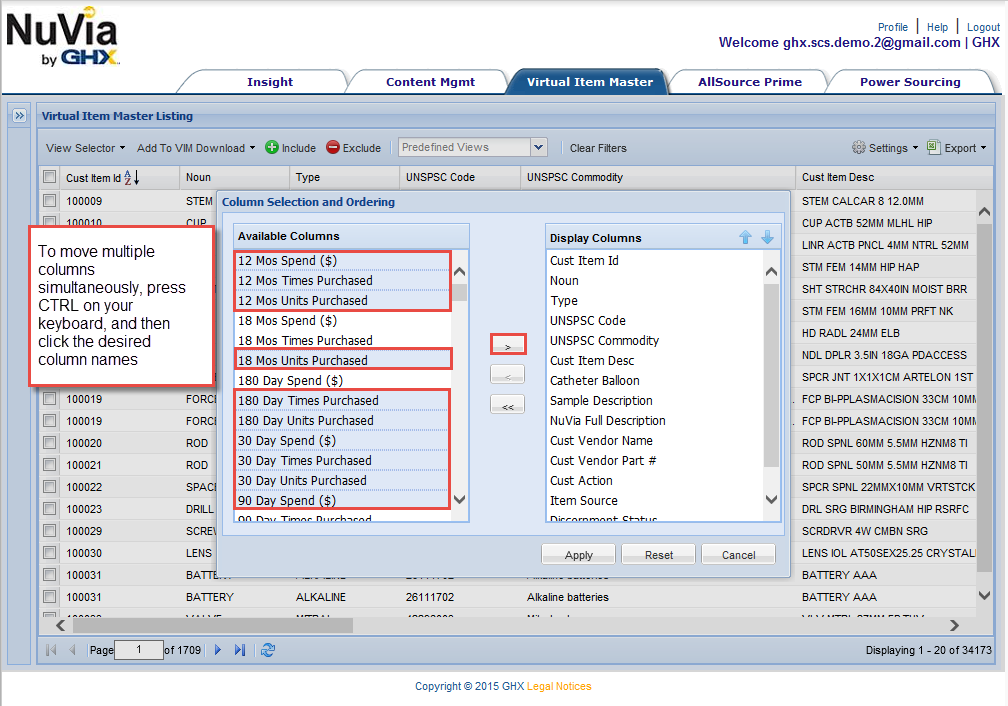Check the row 100020 checkbox
Image resolution: width=1008 pixels, height=706 pixels.
coord(50,442)
